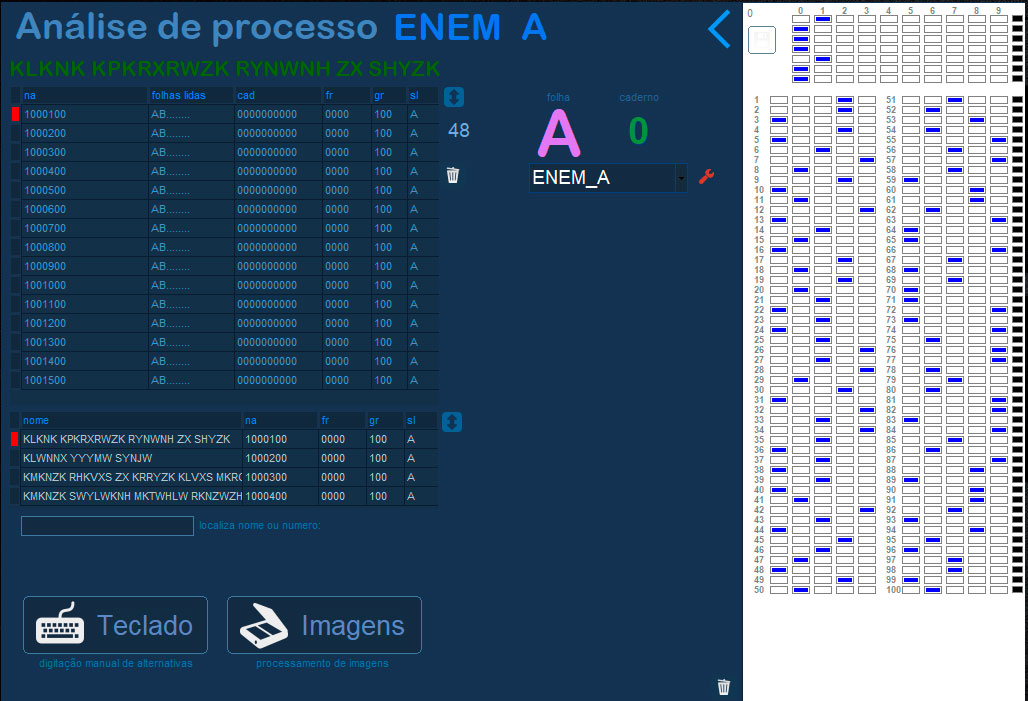Click the sort arrows icon beside the nome table
1028x701 pixels.
(x=452, y=422)
